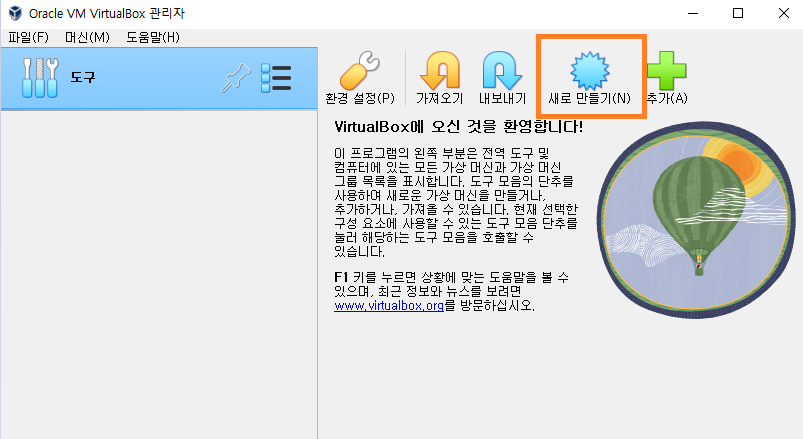Select the 도구 tools item

pyautogui.click(x=159, y=78)
